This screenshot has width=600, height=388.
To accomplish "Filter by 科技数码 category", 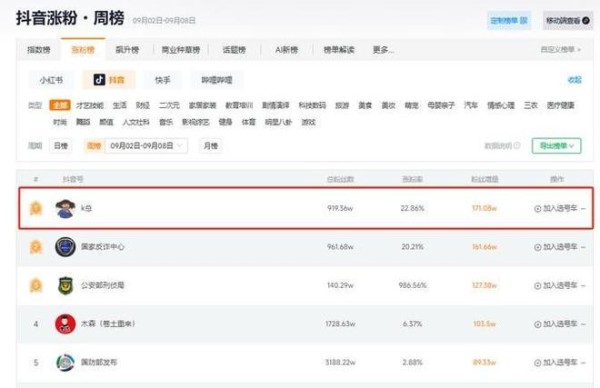I will point(312,105).
